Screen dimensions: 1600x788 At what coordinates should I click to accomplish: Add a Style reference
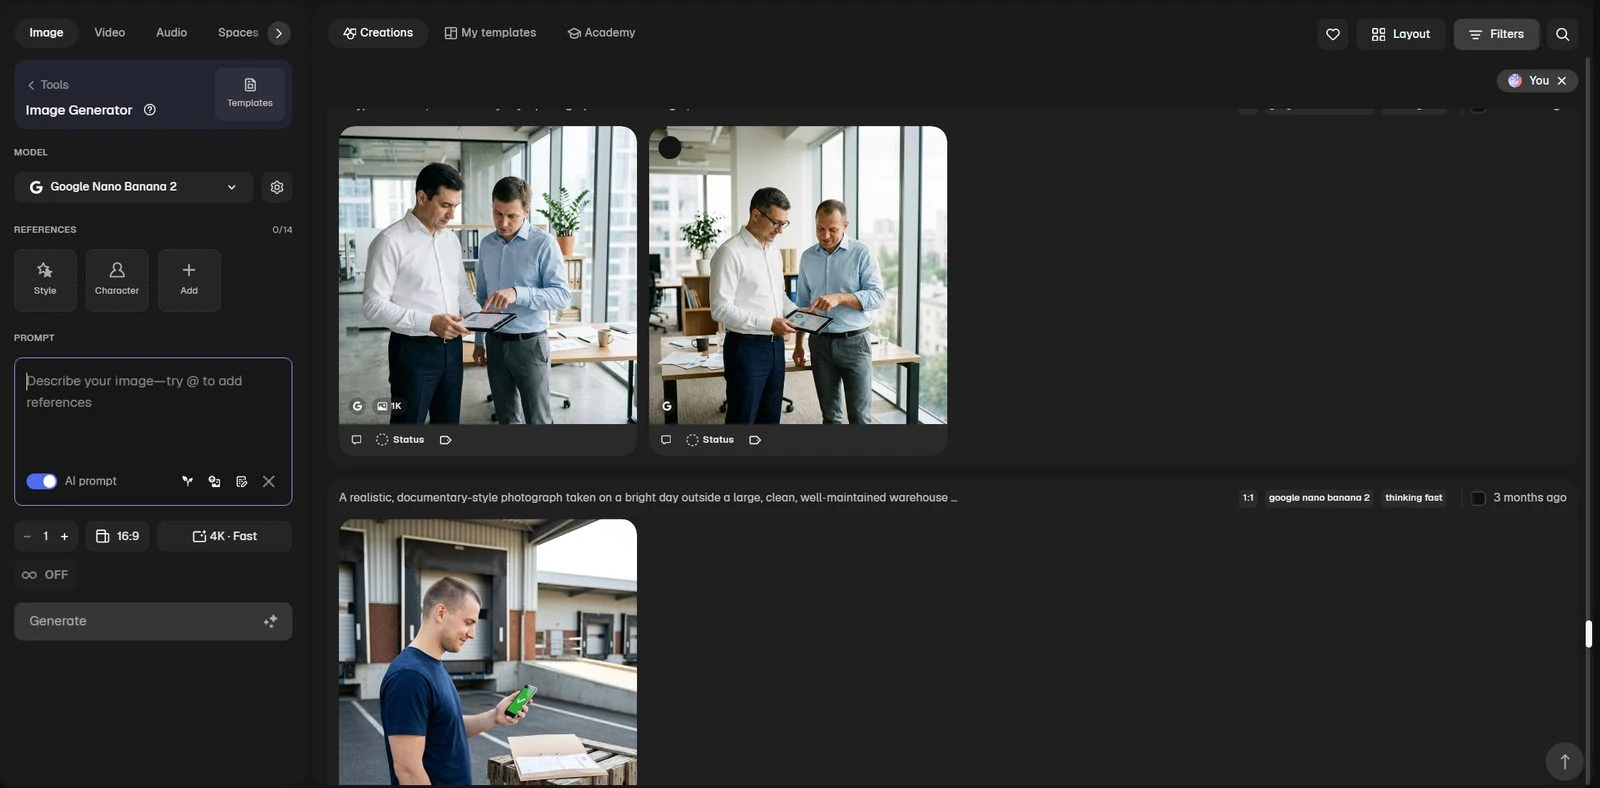(x=45, y=280)
